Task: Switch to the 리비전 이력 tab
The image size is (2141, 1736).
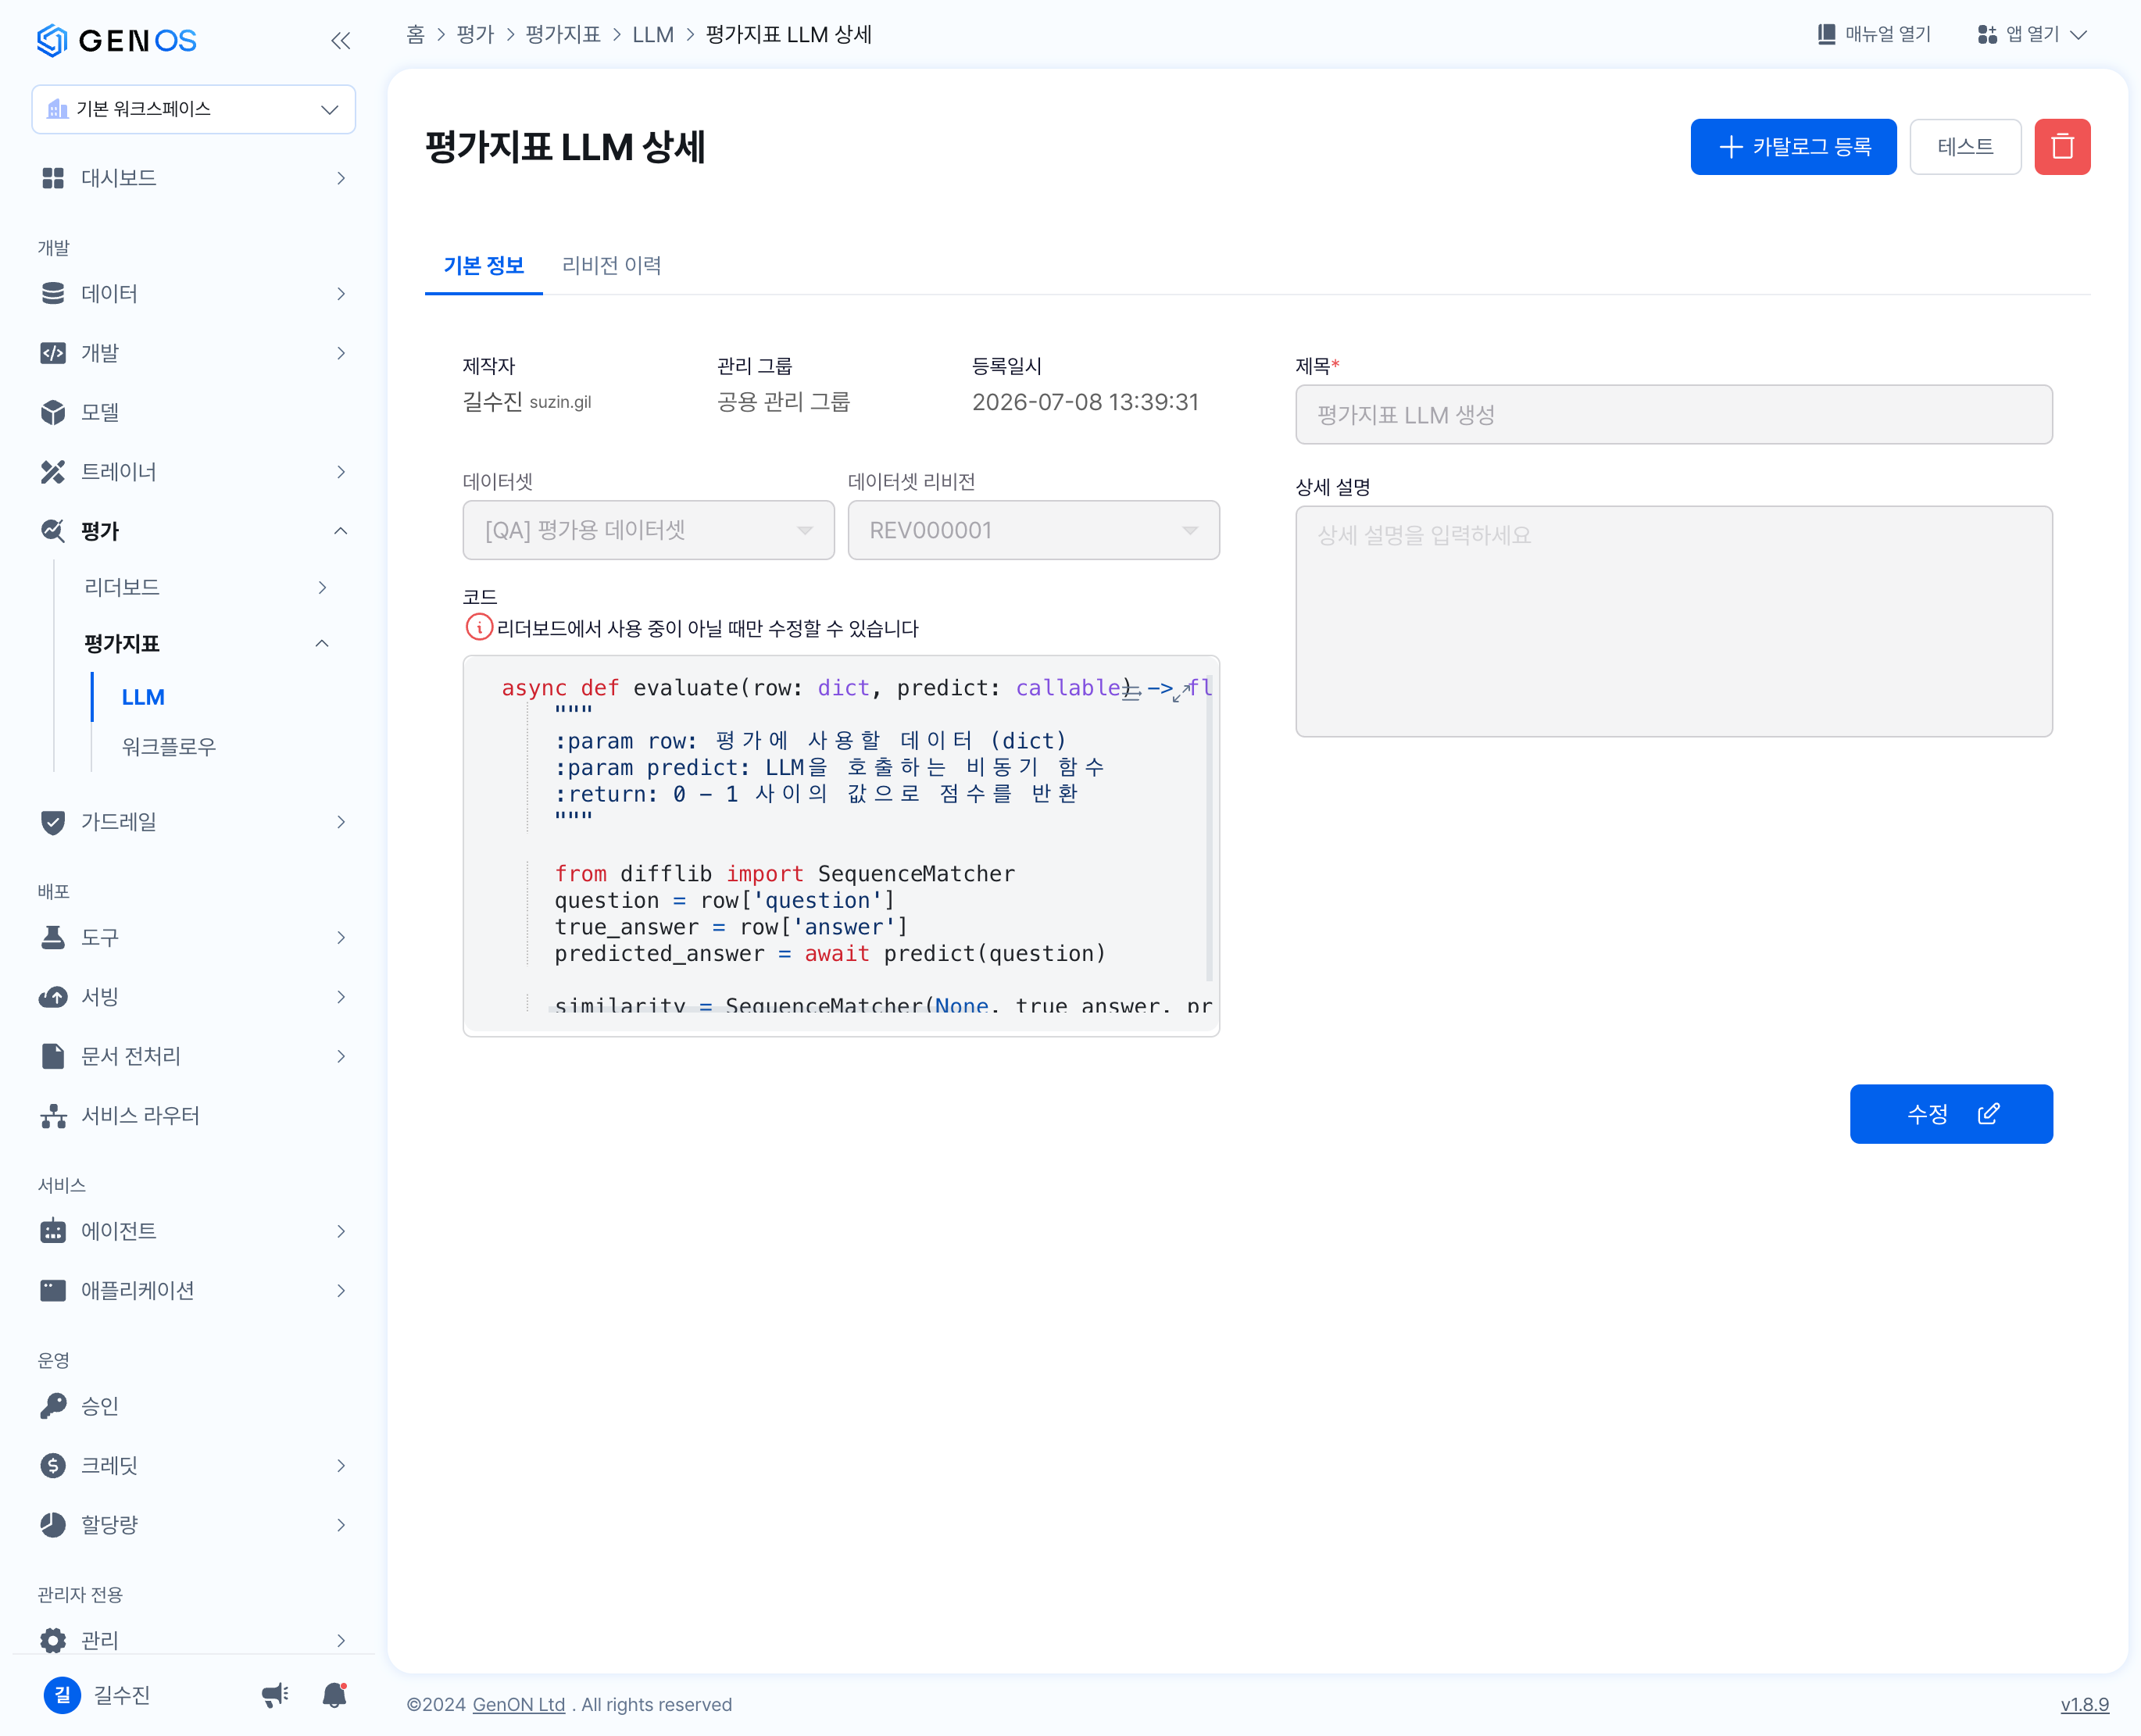Action: click(x=611, y=265)
